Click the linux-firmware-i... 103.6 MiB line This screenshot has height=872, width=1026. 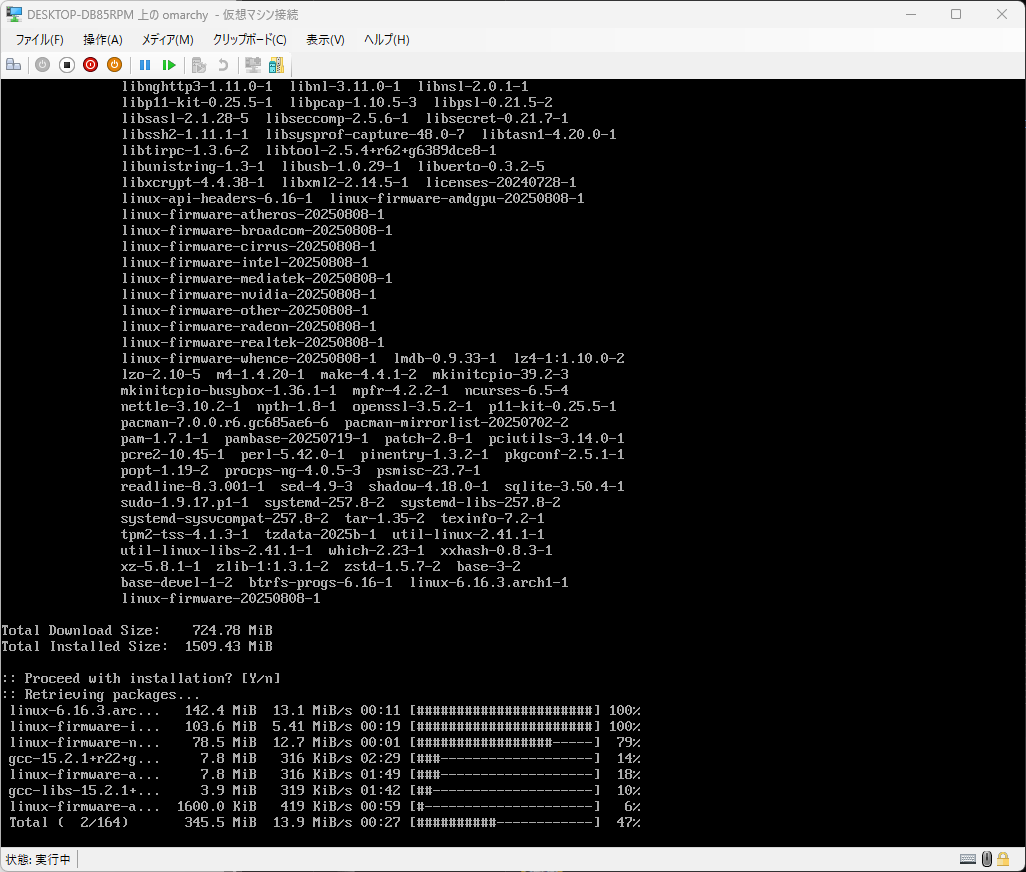tap(325, 726)
